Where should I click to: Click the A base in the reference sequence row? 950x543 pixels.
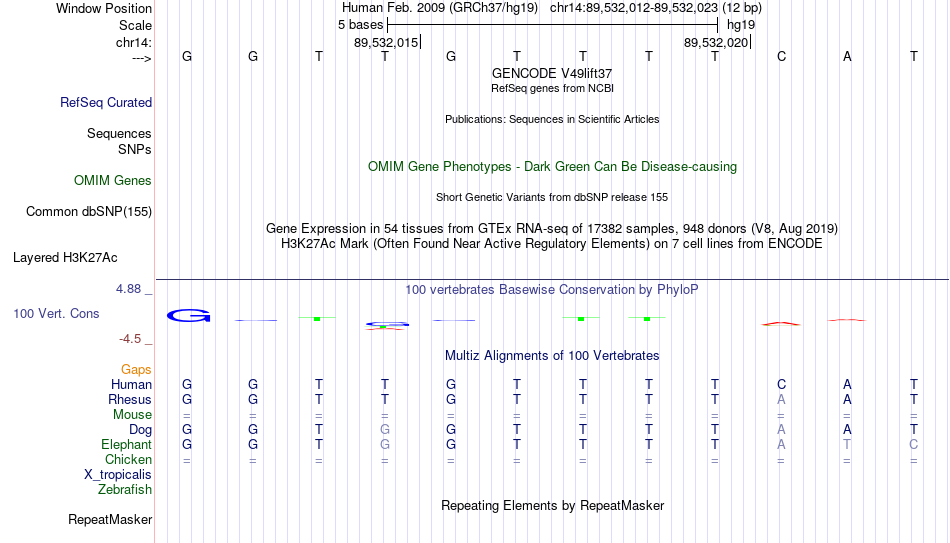tap(847, 57)
